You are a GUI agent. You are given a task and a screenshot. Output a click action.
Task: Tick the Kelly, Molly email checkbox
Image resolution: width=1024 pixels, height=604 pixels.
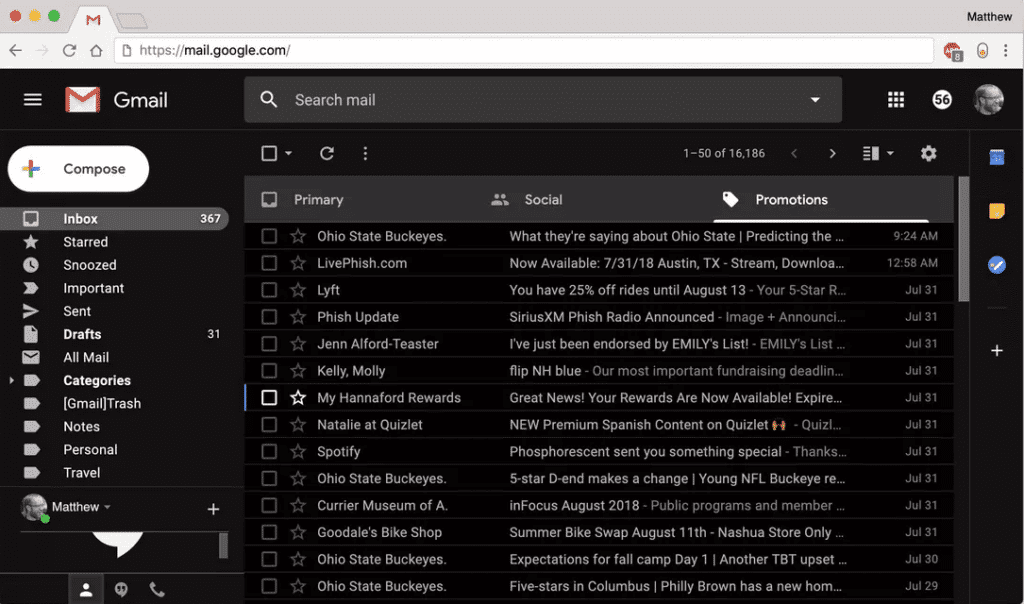tap(269, 371)
